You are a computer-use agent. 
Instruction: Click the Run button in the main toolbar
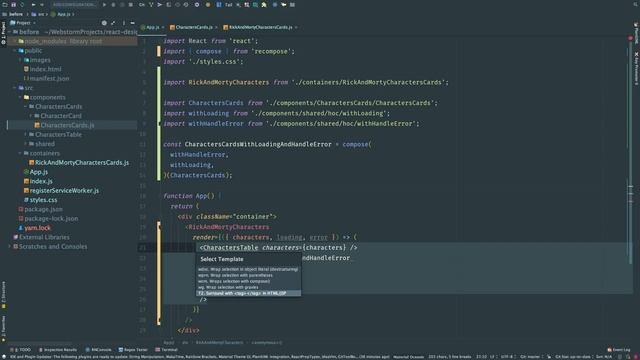pyautogui.click(x=104, y=4)
